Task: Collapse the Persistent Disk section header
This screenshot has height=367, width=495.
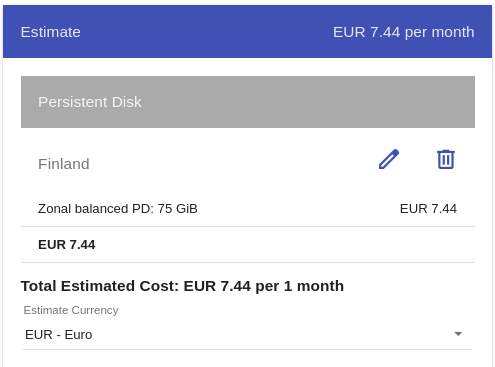Action: (248, 102)
